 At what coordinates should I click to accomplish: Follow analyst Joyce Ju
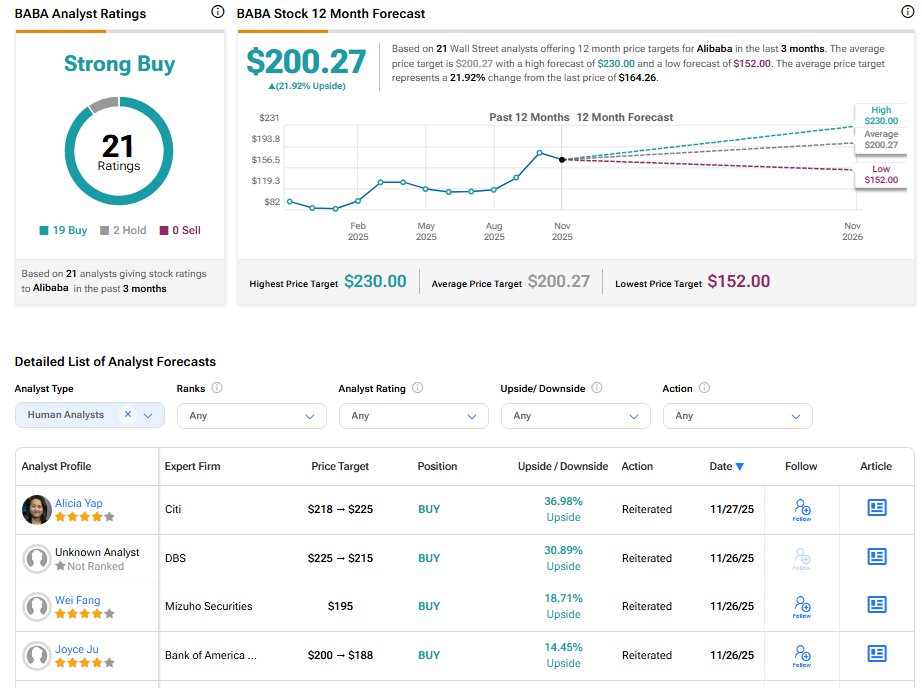coord(801,655)
